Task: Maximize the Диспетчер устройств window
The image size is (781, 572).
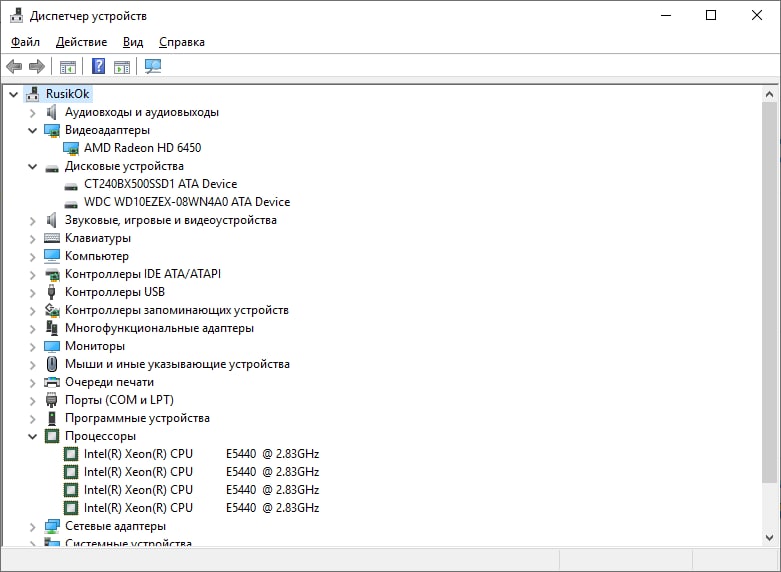Action: 711,15
